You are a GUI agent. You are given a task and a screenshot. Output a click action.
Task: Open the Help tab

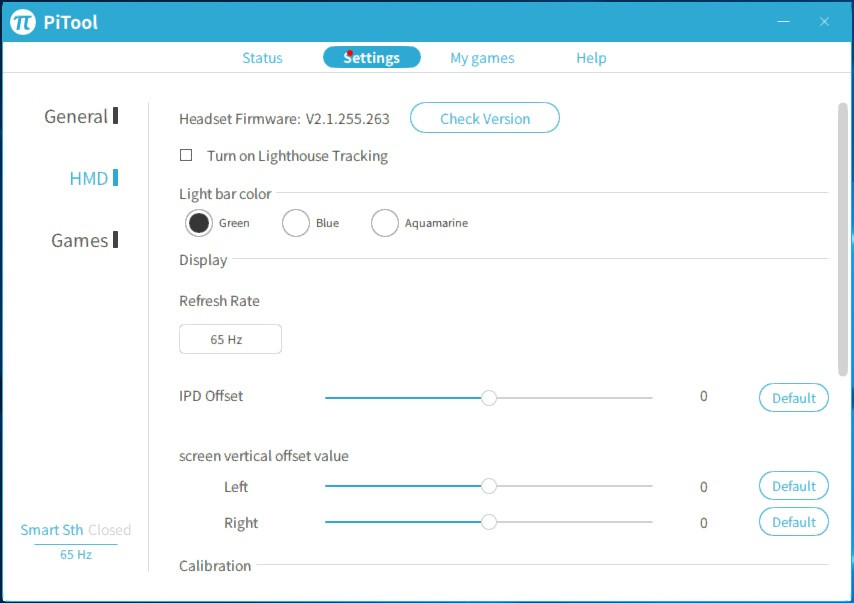pyautogui.click(x=591, y=58)
